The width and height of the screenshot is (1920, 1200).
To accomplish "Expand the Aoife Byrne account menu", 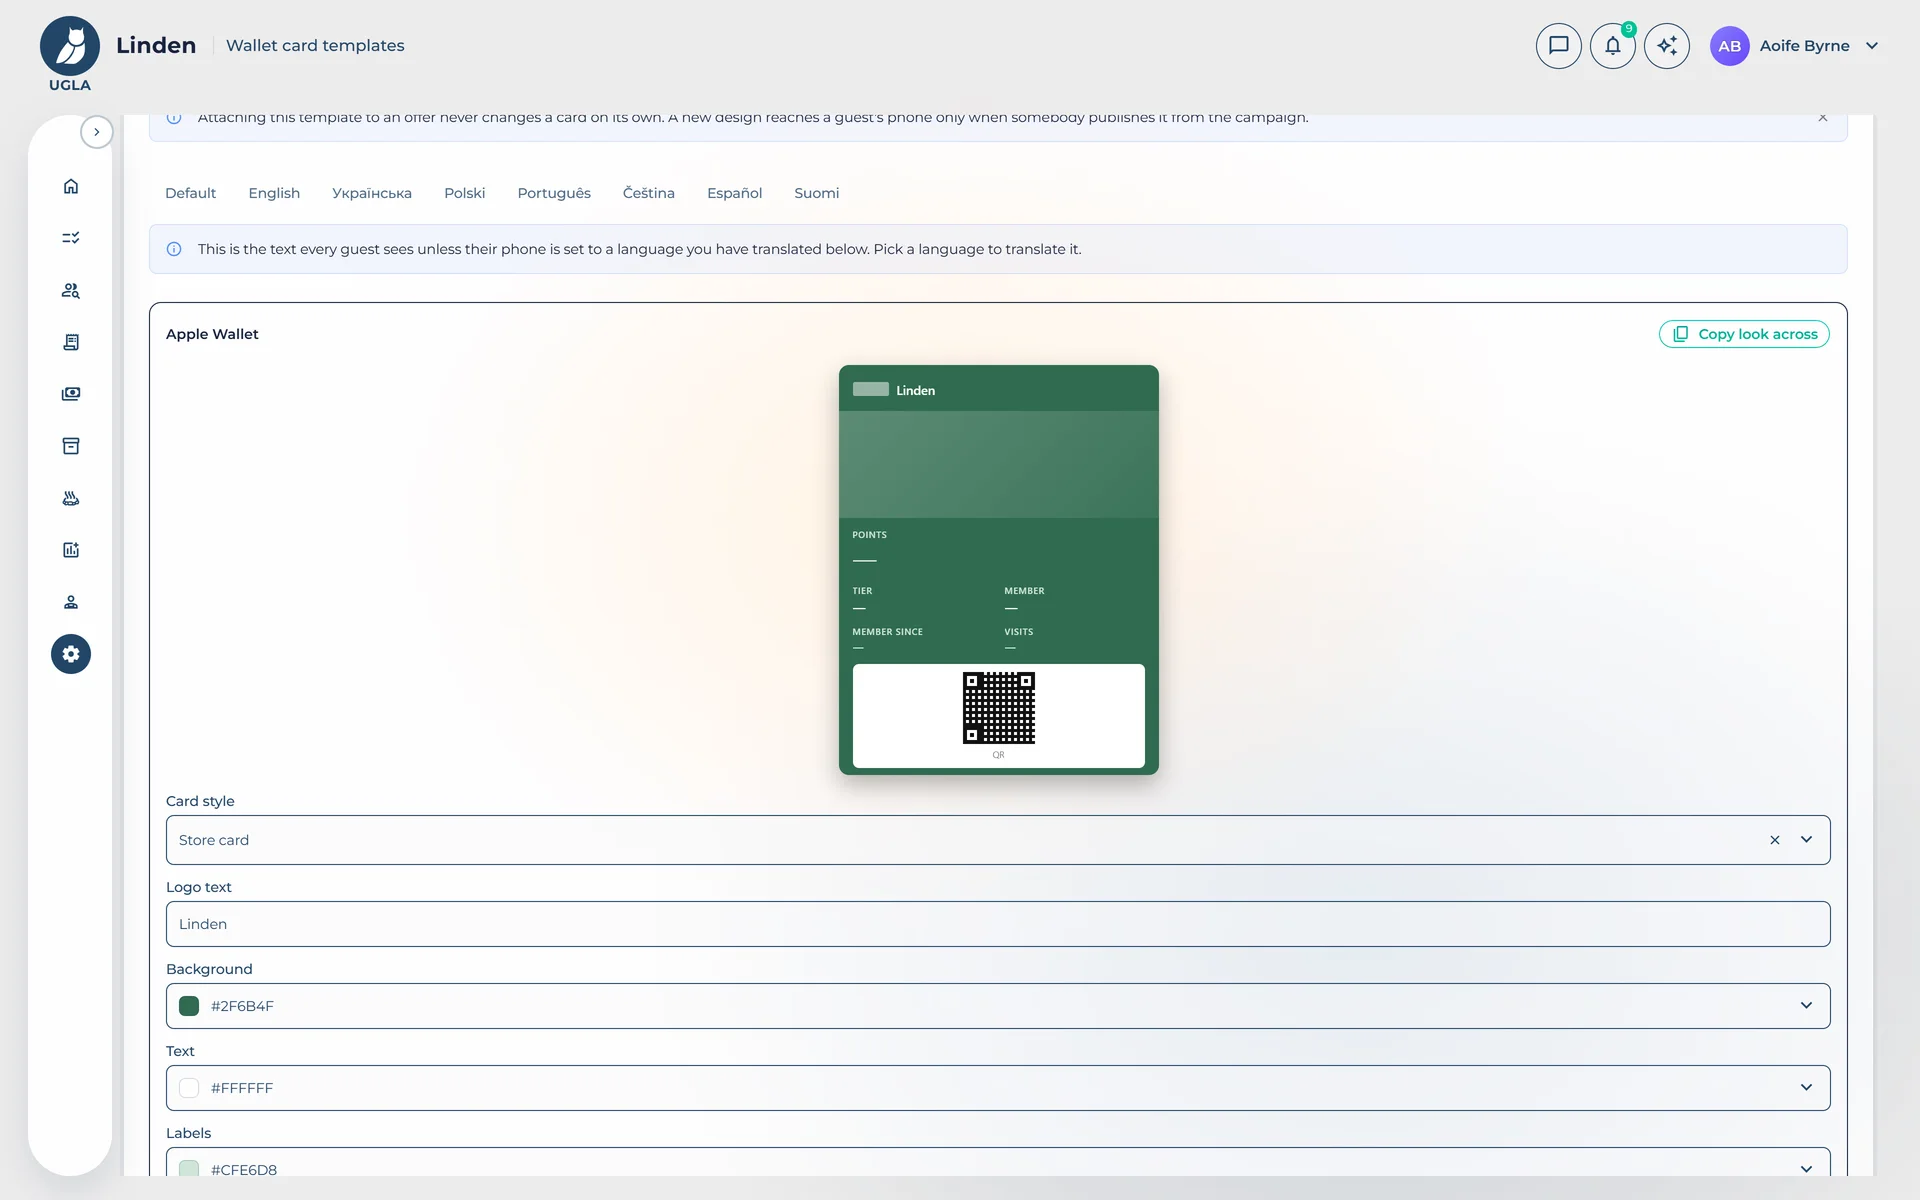I will (1872, 46).
